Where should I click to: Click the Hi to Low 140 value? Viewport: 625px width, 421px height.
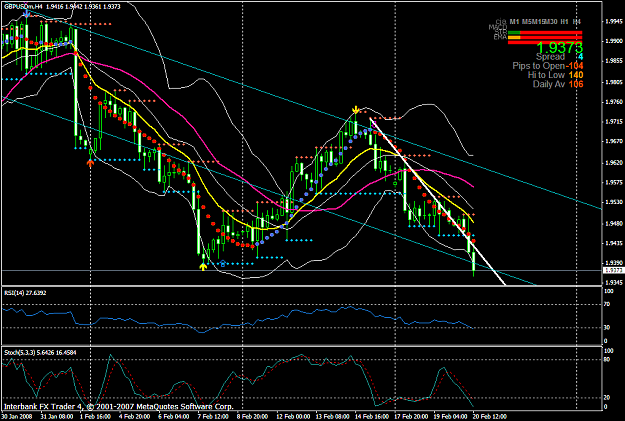pos(576,75)
